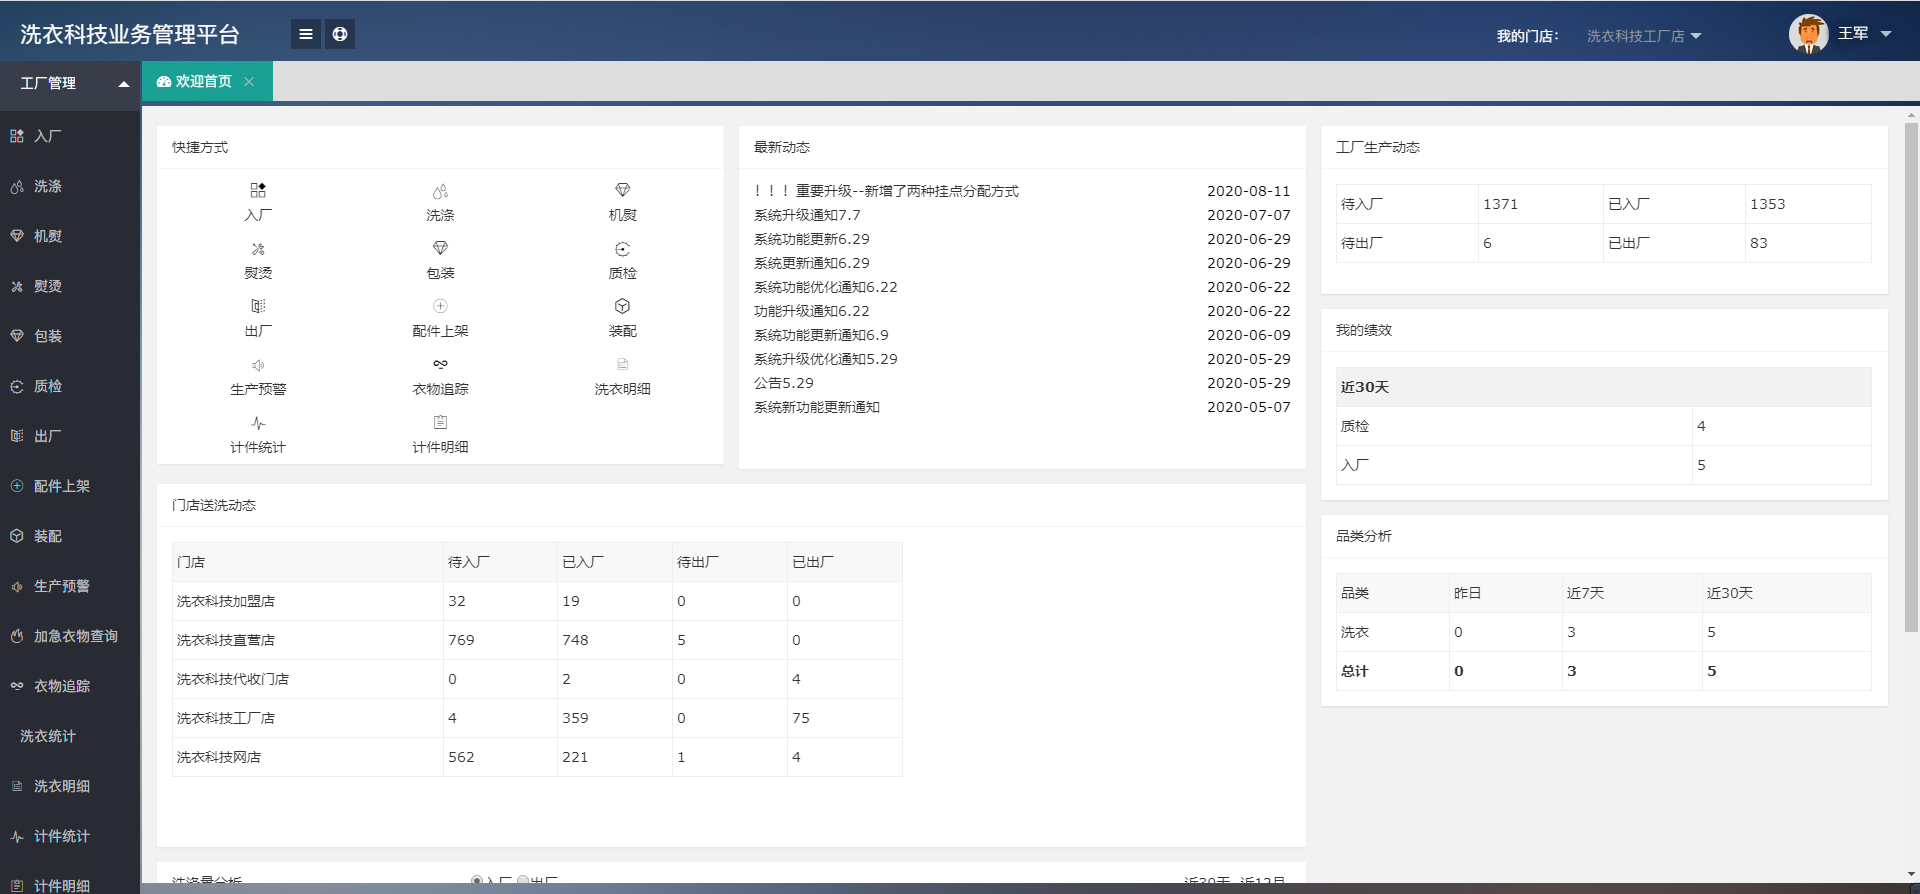Click the 洗衣科技网店 row name
Image resolution: width=1920 pixels, height=894 pixels.
219,757
